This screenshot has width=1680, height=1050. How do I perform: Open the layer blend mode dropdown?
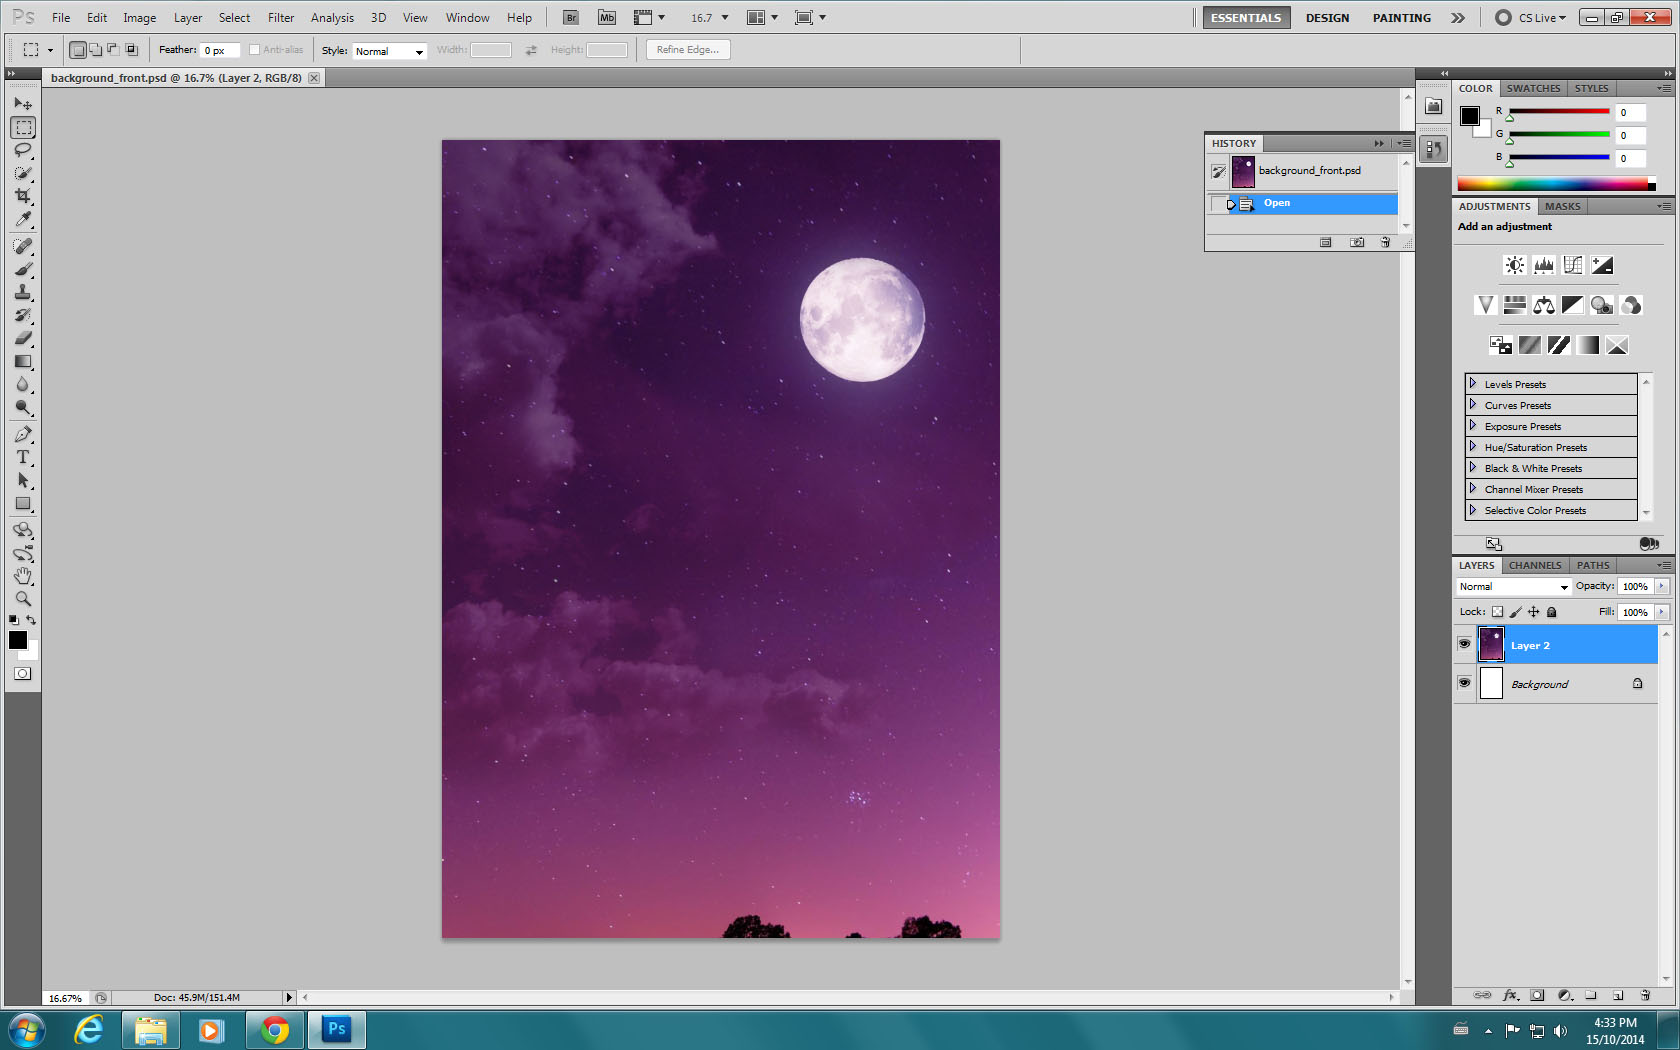[1513, 586]
